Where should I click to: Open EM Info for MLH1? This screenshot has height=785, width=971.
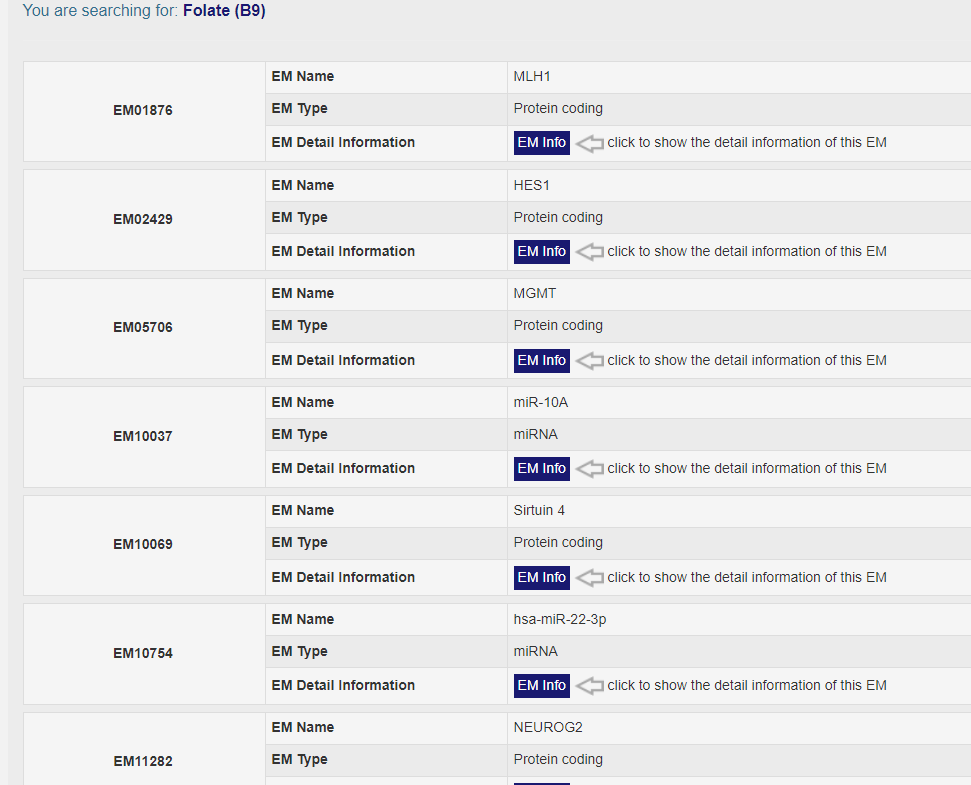click(542, 143)
